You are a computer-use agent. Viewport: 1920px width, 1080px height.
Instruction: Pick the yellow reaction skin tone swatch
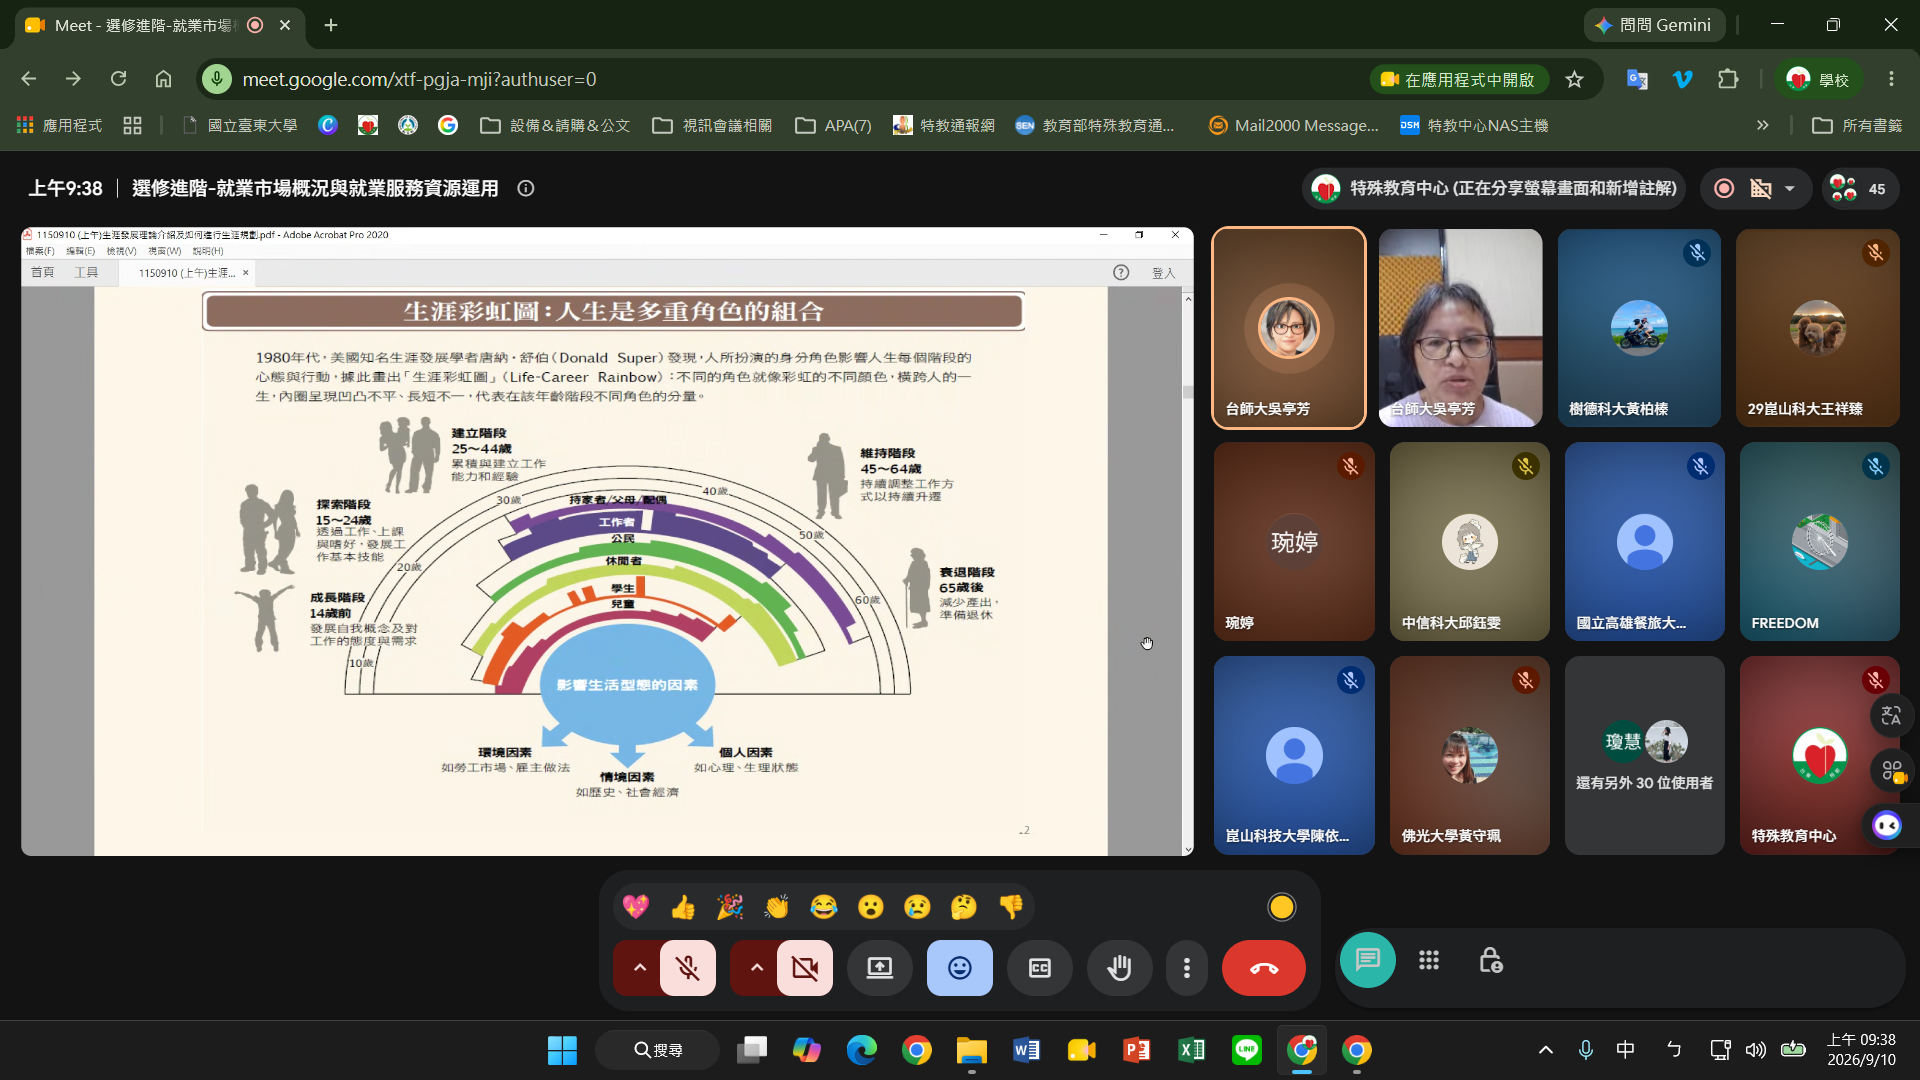[1281, 907]
